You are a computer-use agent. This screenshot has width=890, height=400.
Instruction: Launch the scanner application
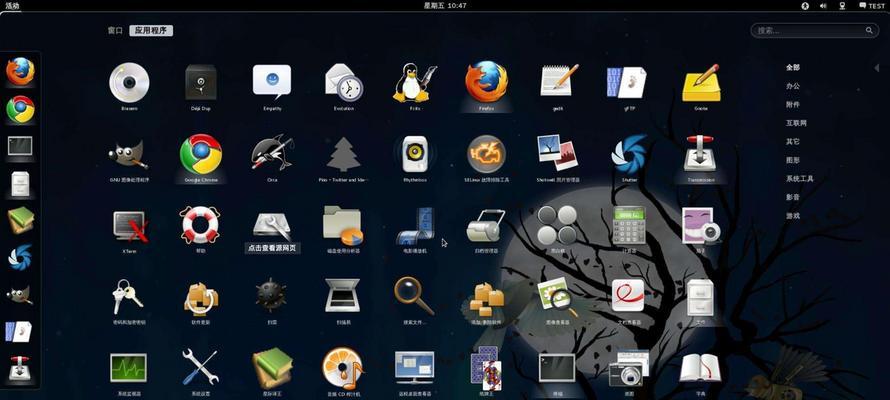click(342, 295)
